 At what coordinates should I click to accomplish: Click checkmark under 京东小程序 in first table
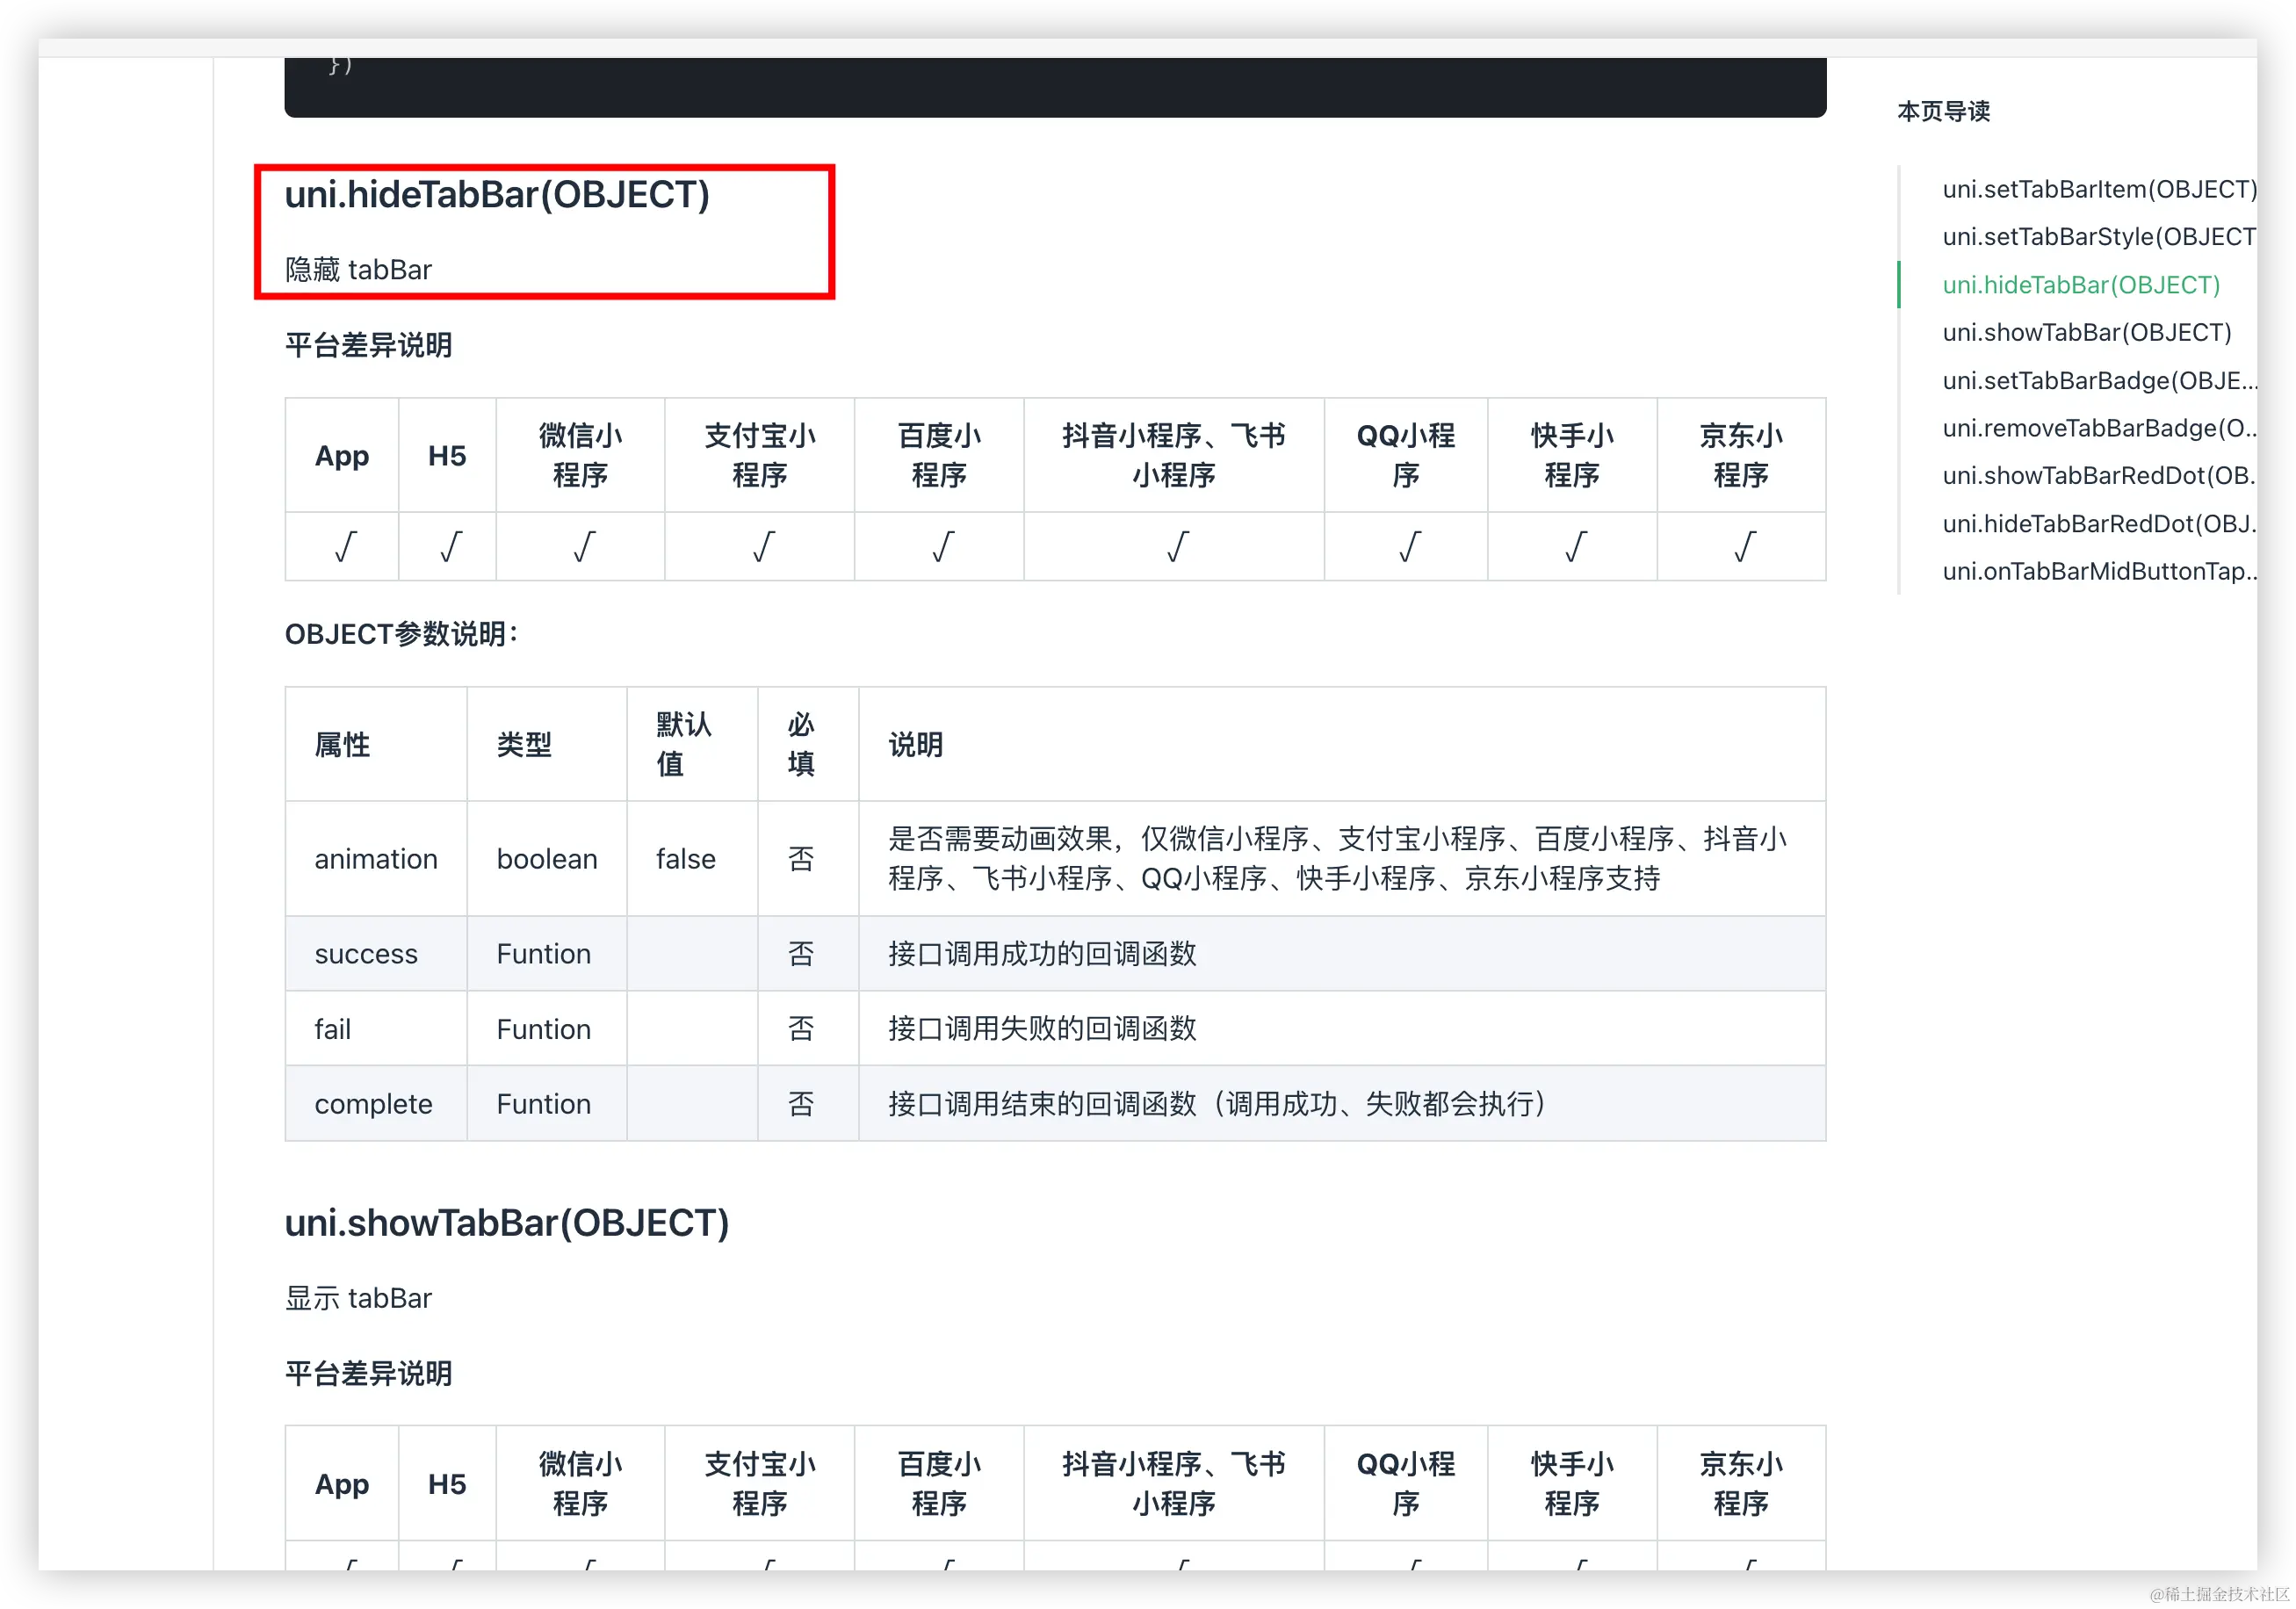pyautogui.click(x=1743, y=547)
